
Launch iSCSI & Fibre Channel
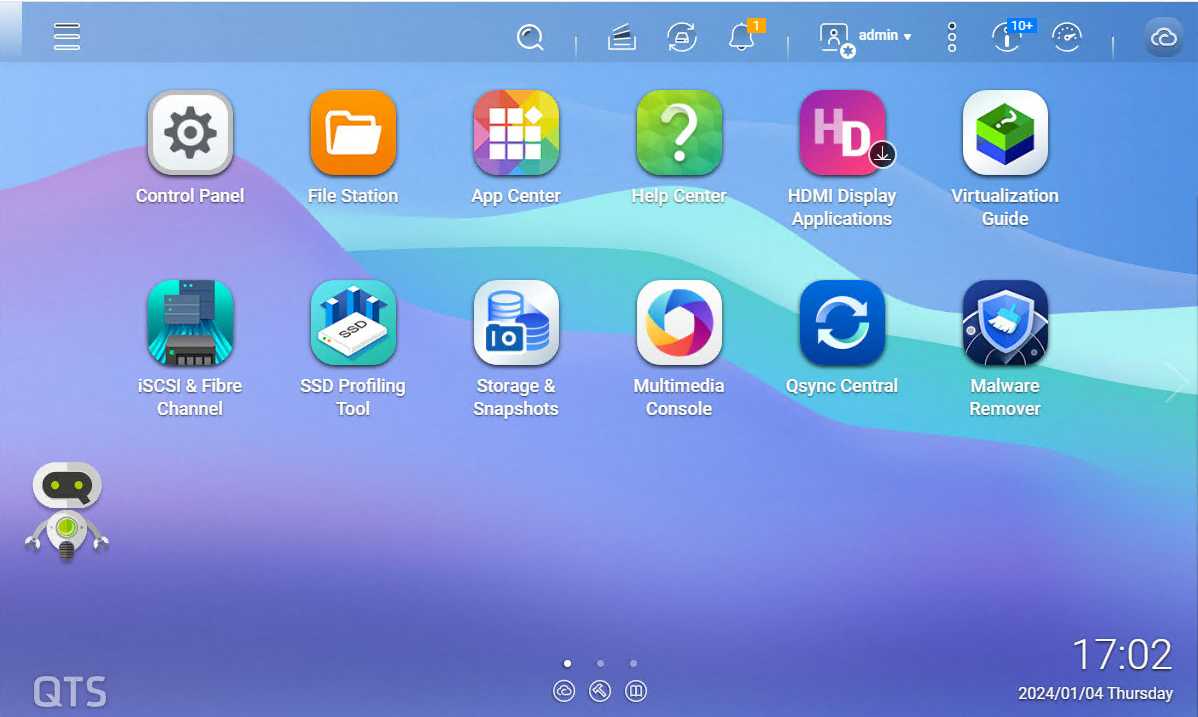tap(190, 323)
